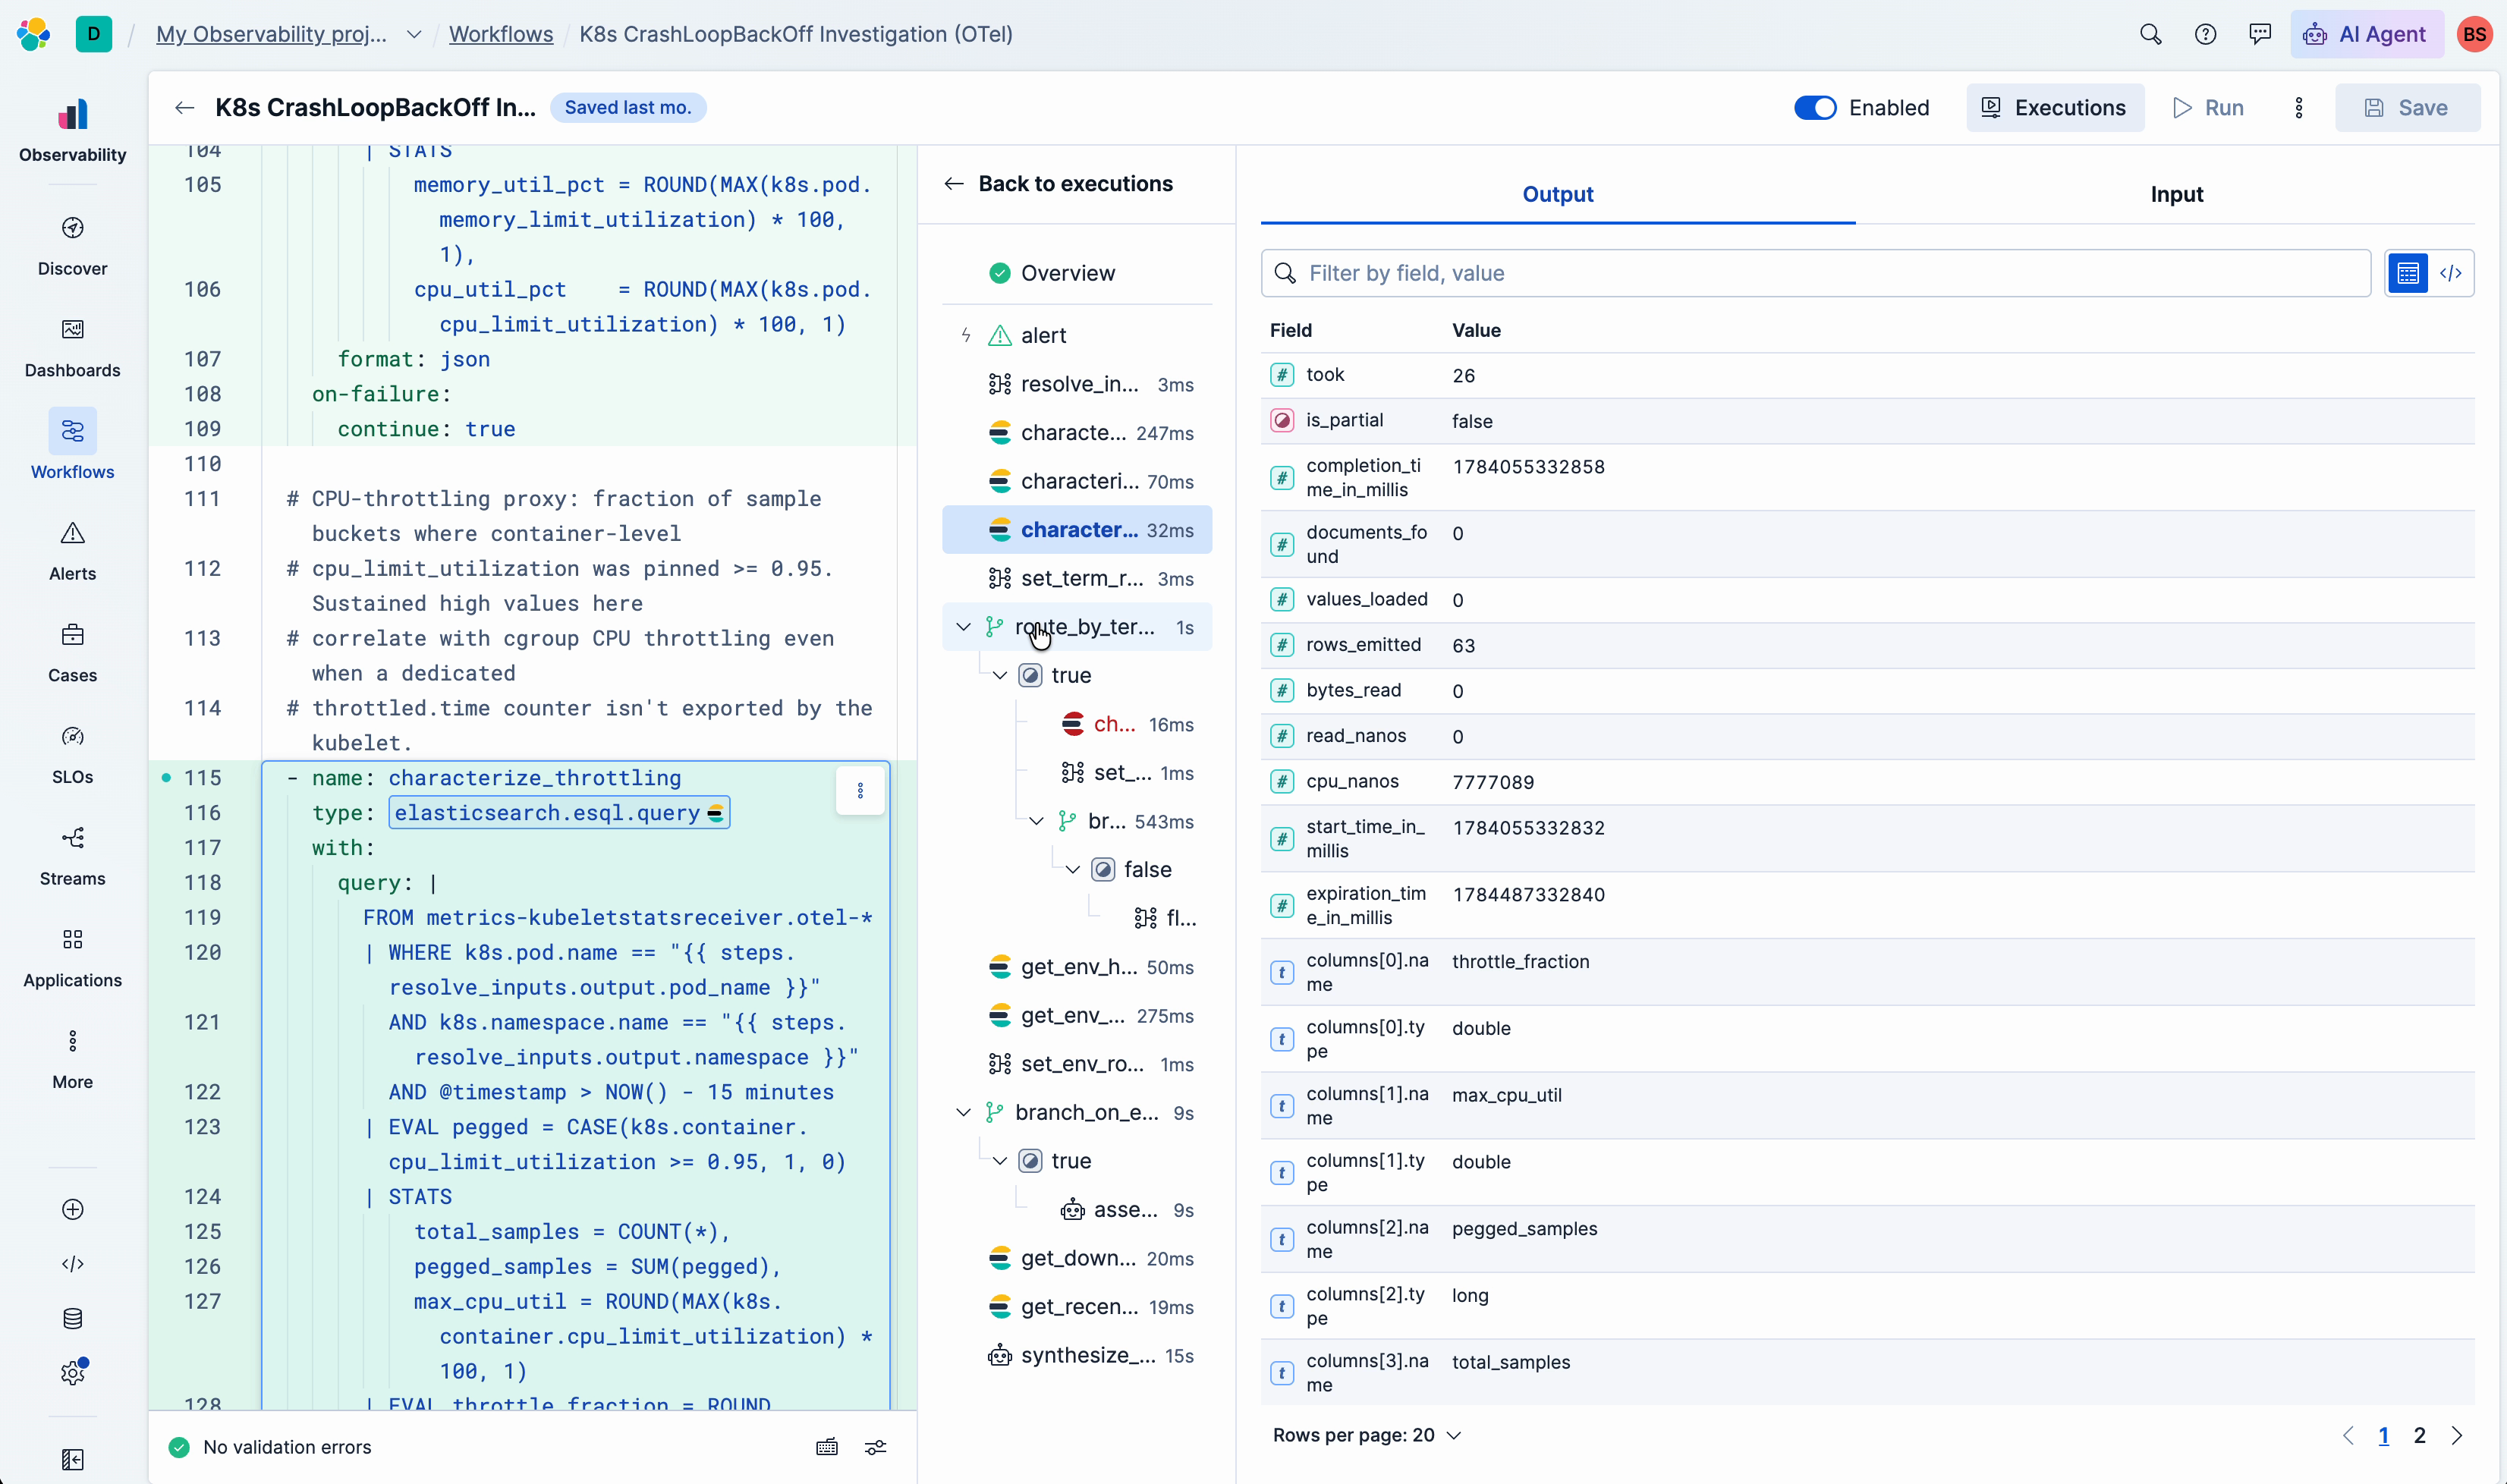Image resolution: width=2507 pixels, height=1484 pixels.
Task: Select the Overview execution item
Action: pos(1076,272)
